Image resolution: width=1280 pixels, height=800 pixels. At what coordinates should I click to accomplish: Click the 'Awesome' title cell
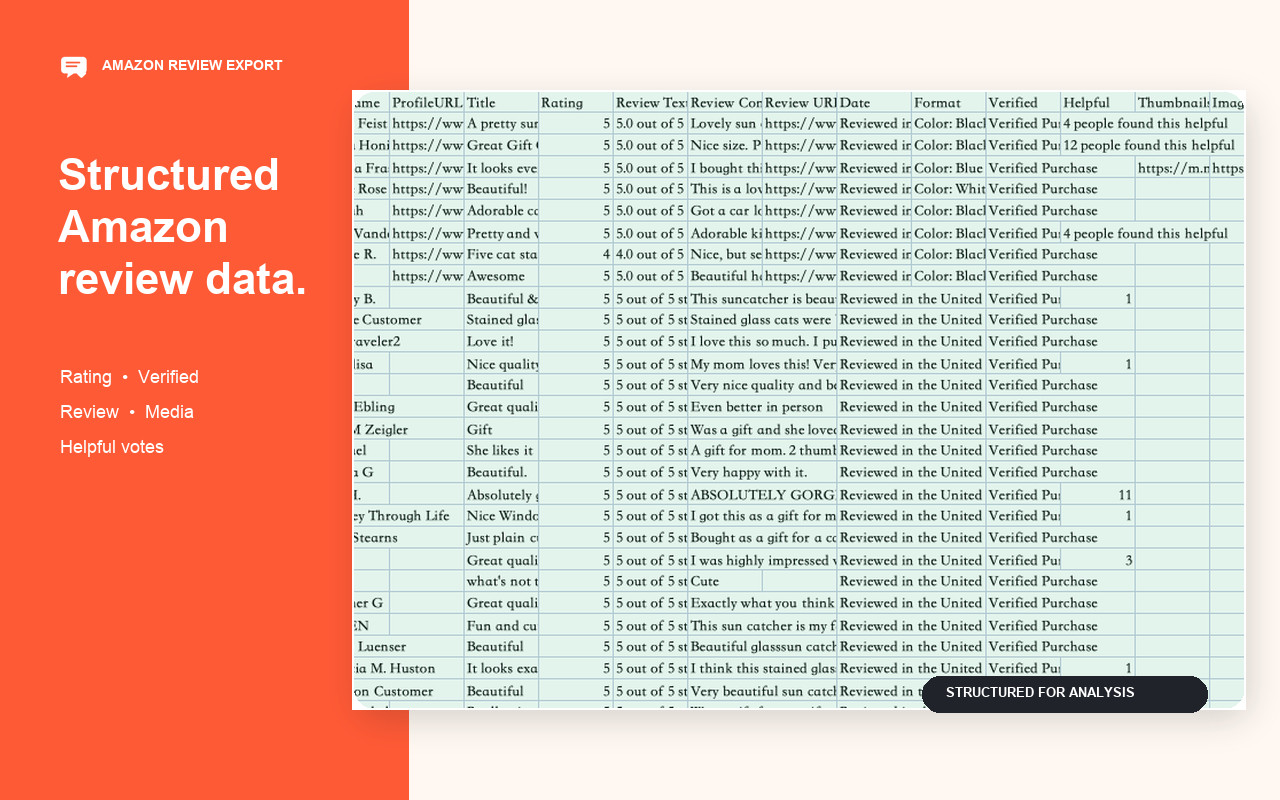tap(501, 276)
